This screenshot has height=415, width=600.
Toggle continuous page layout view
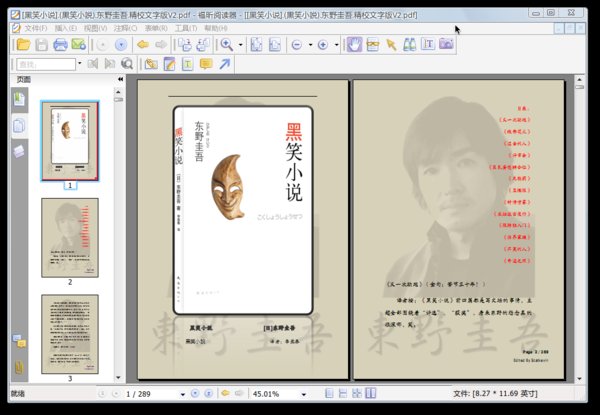pyautogui.click(x=344, y=394)
